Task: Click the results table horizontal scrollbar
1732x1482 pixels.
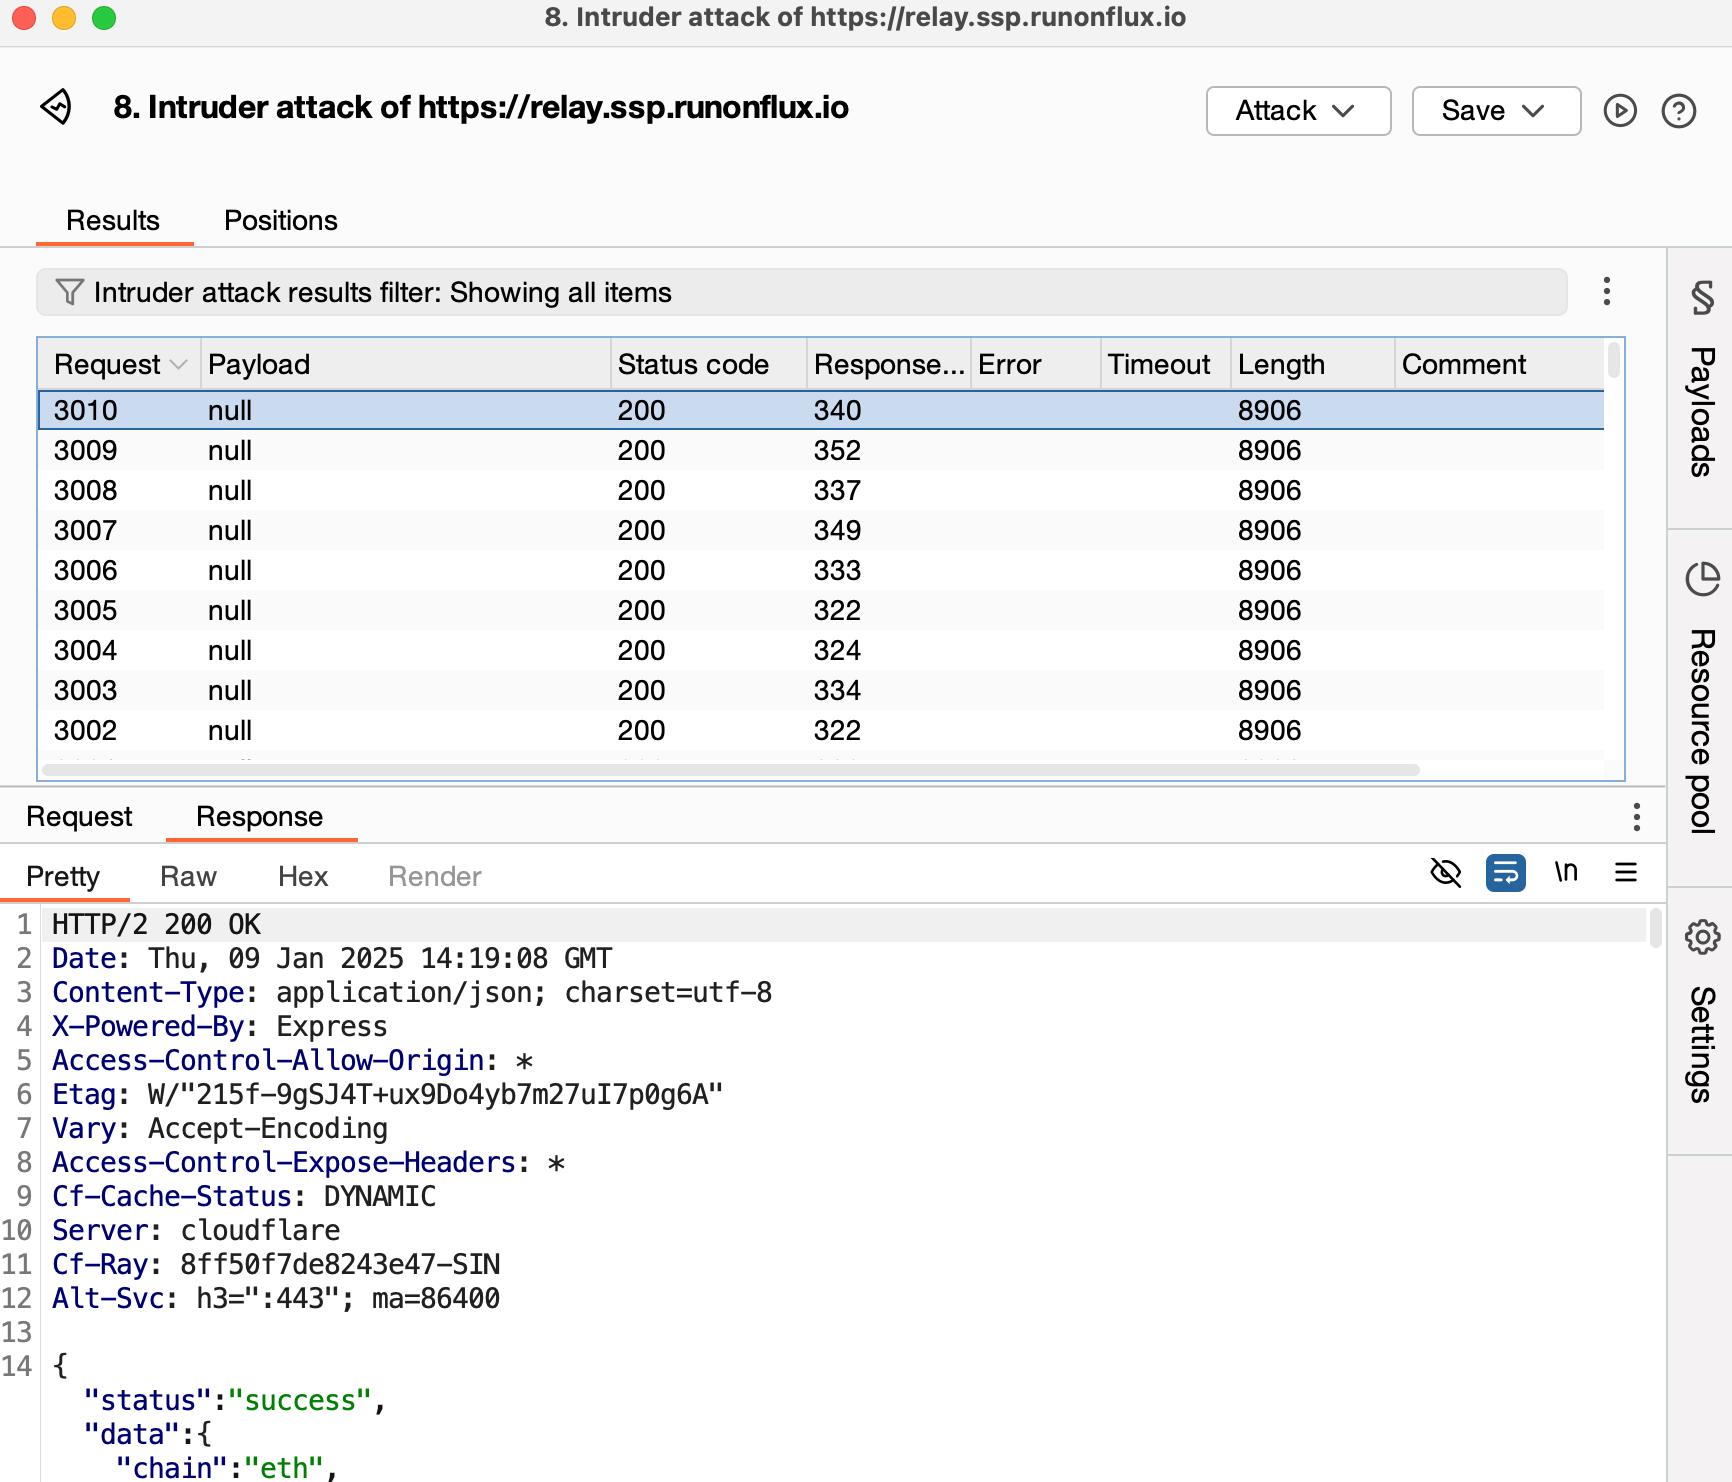Action: [x=730, y=770]
